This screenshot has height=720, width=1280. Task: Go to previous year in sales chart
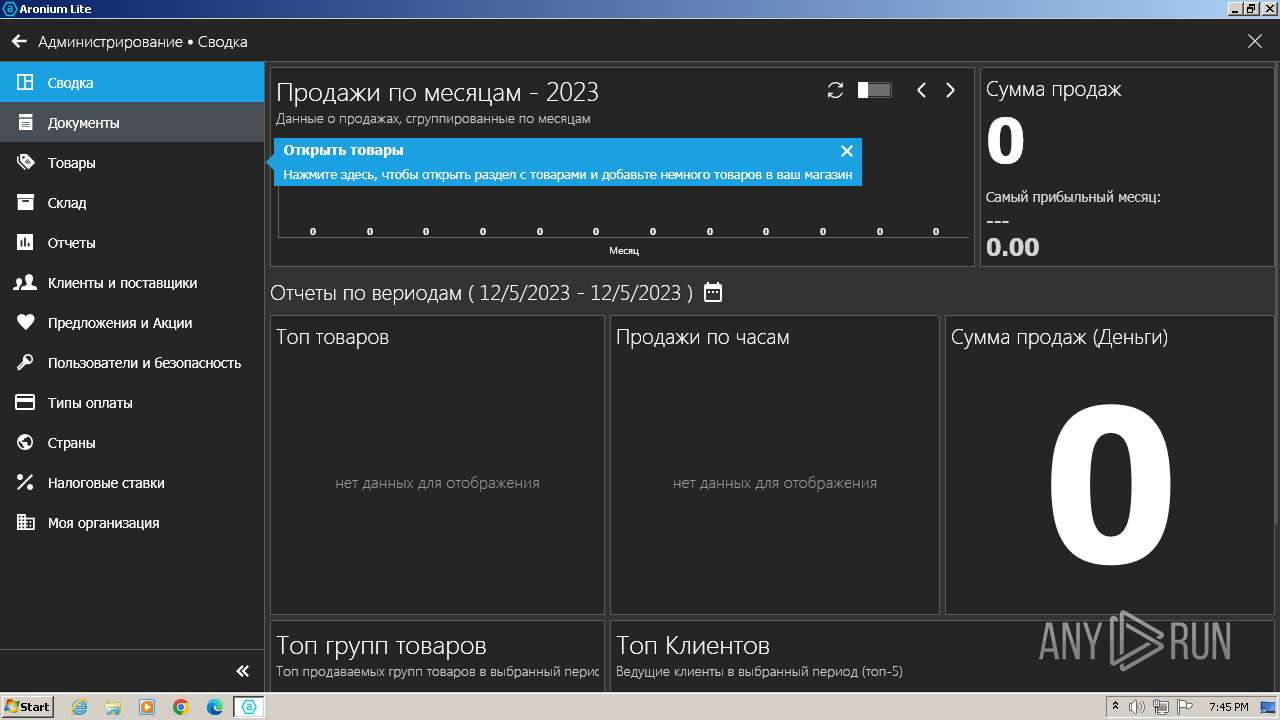[922, 90]
